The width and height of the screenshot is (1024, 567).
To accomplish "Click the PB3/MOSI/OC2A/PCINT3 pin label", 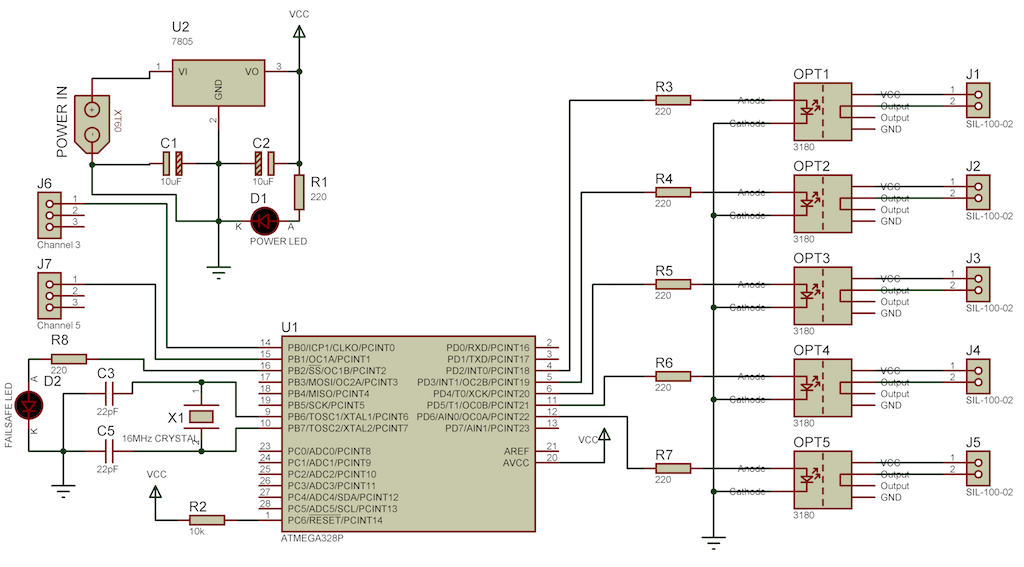I will (x=343, y=382).
